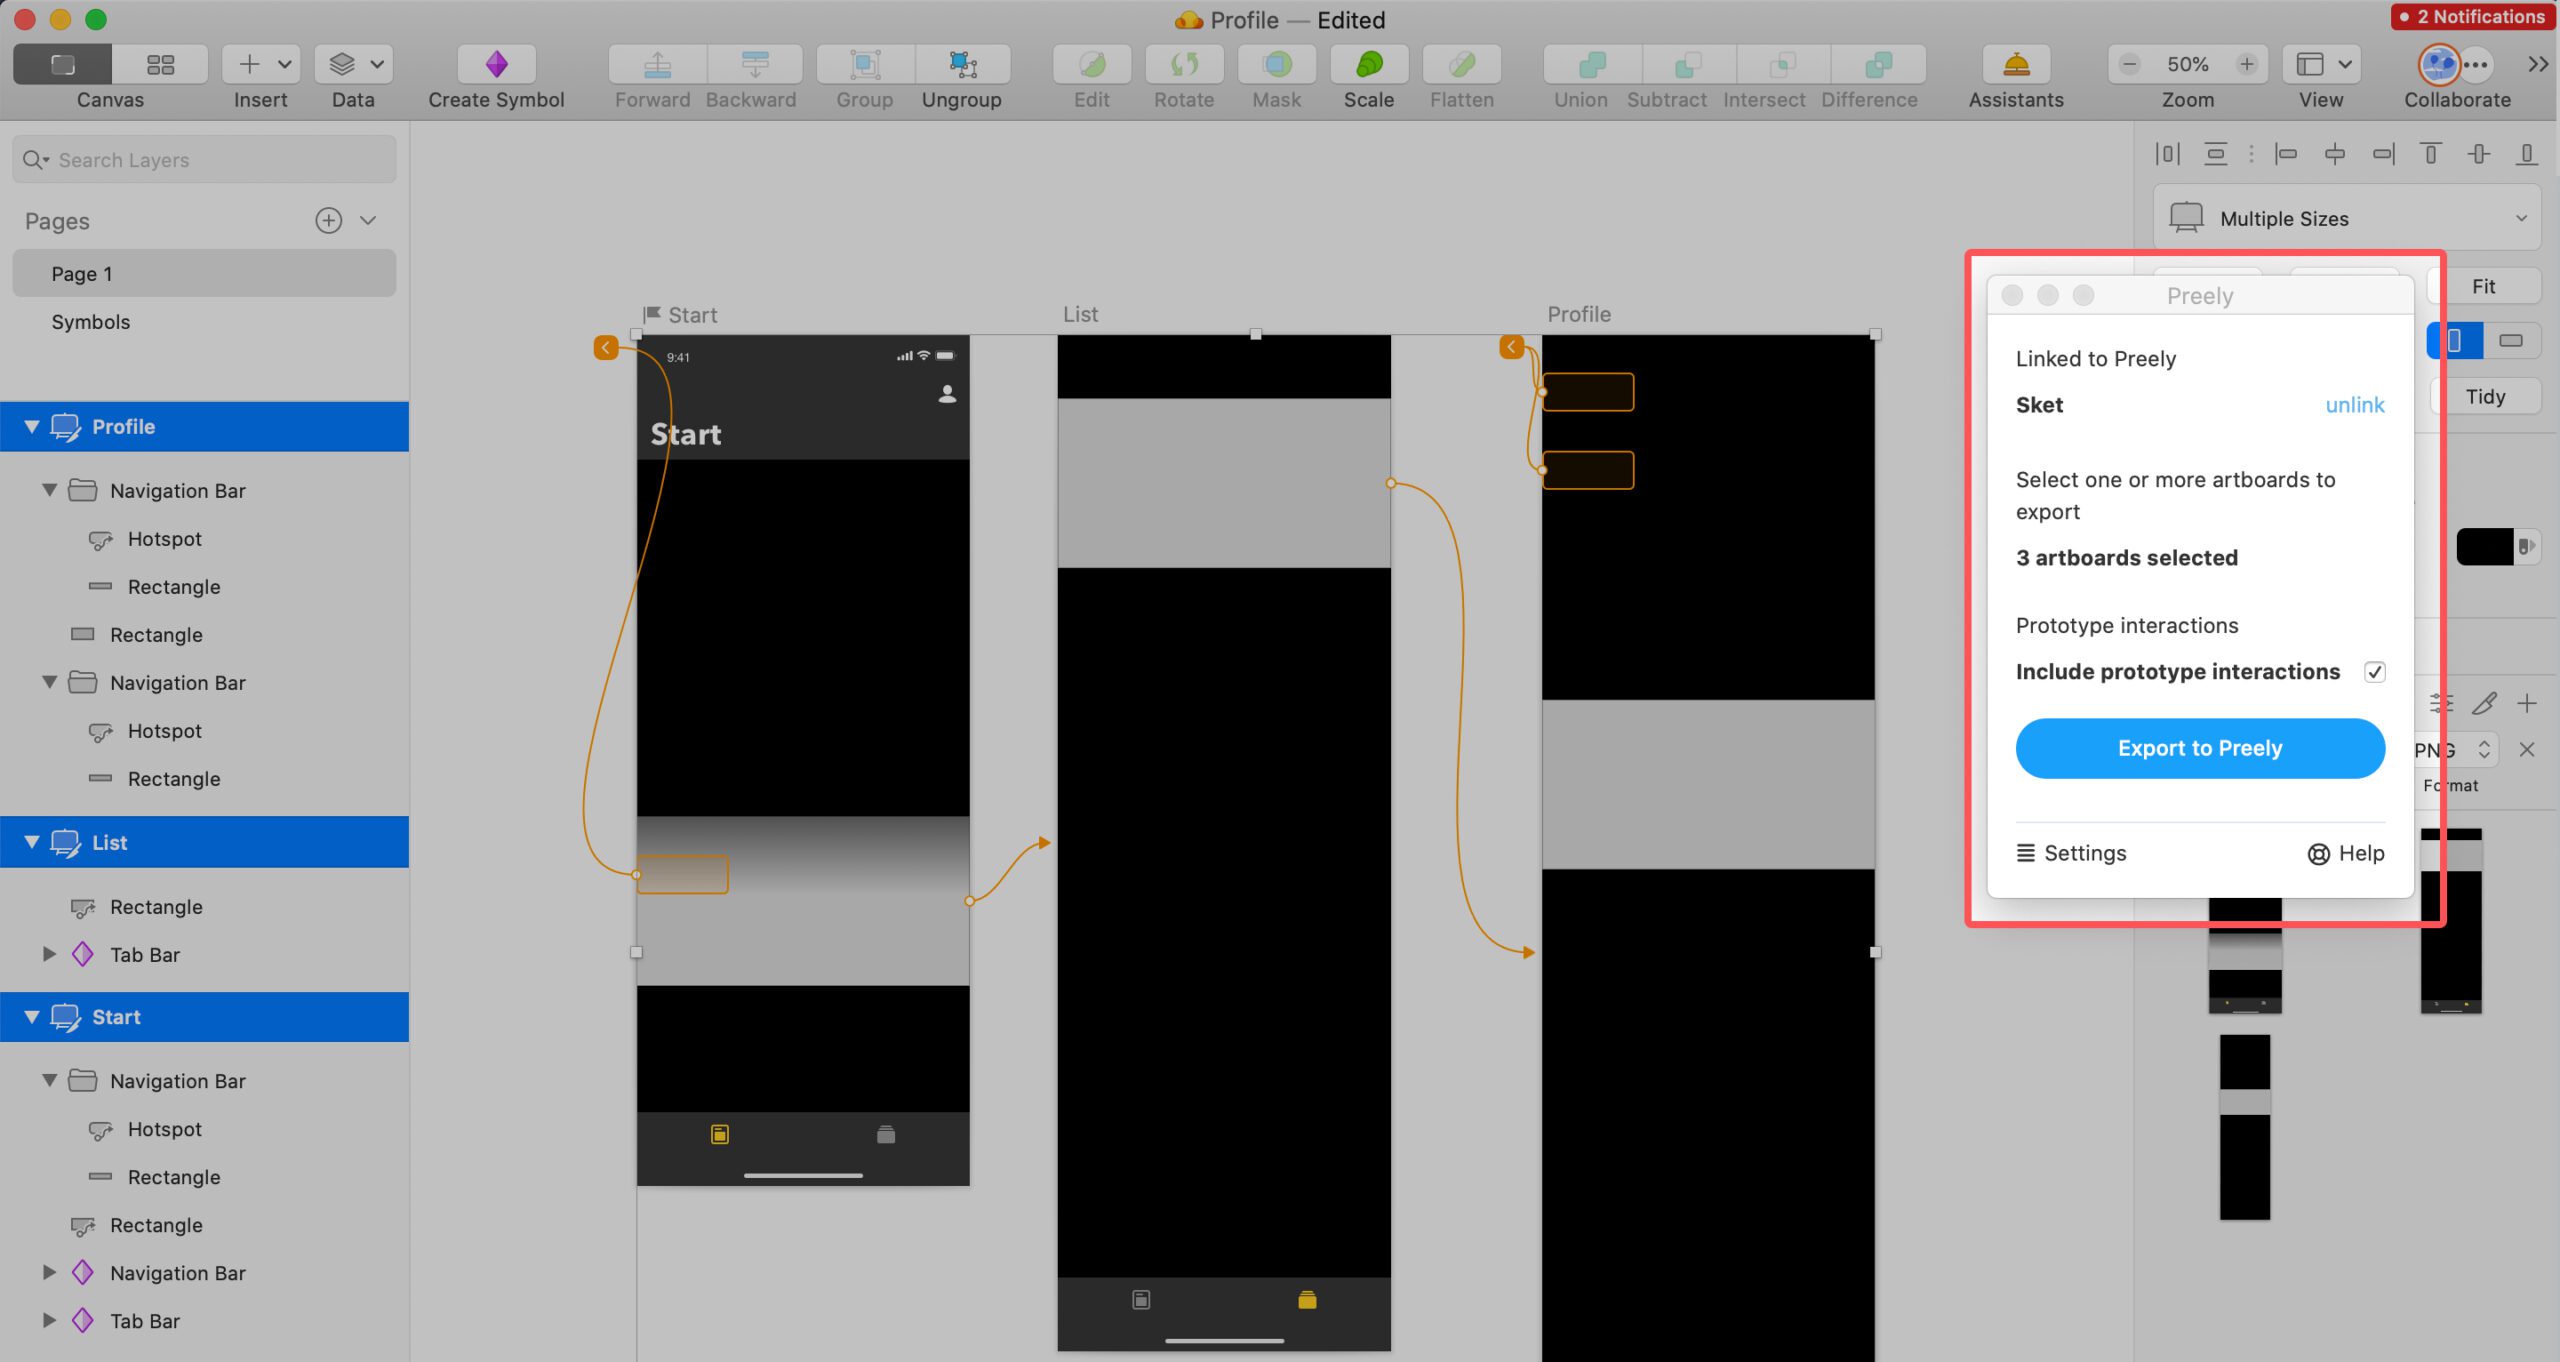This screenshot has height=1362, width=2560.
Task: Select the Symbols page in pages panel
Action: (93, 320)
